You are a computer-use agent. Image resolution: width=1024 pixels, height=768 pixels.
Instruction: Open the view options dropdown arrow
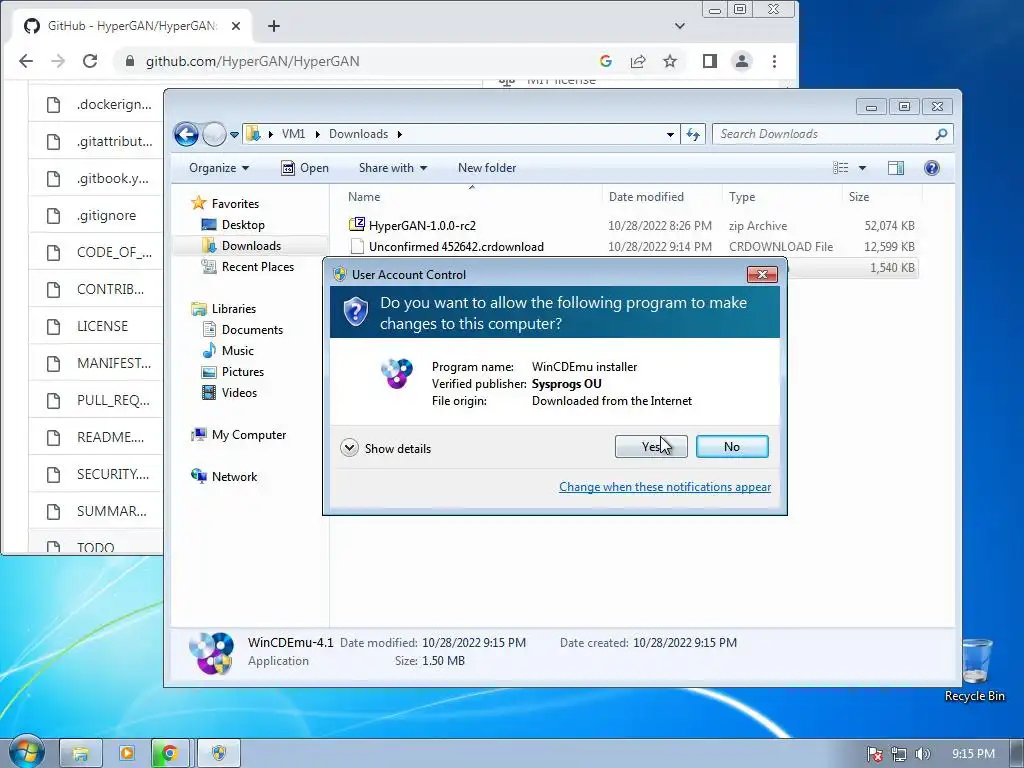click(862, 168)
